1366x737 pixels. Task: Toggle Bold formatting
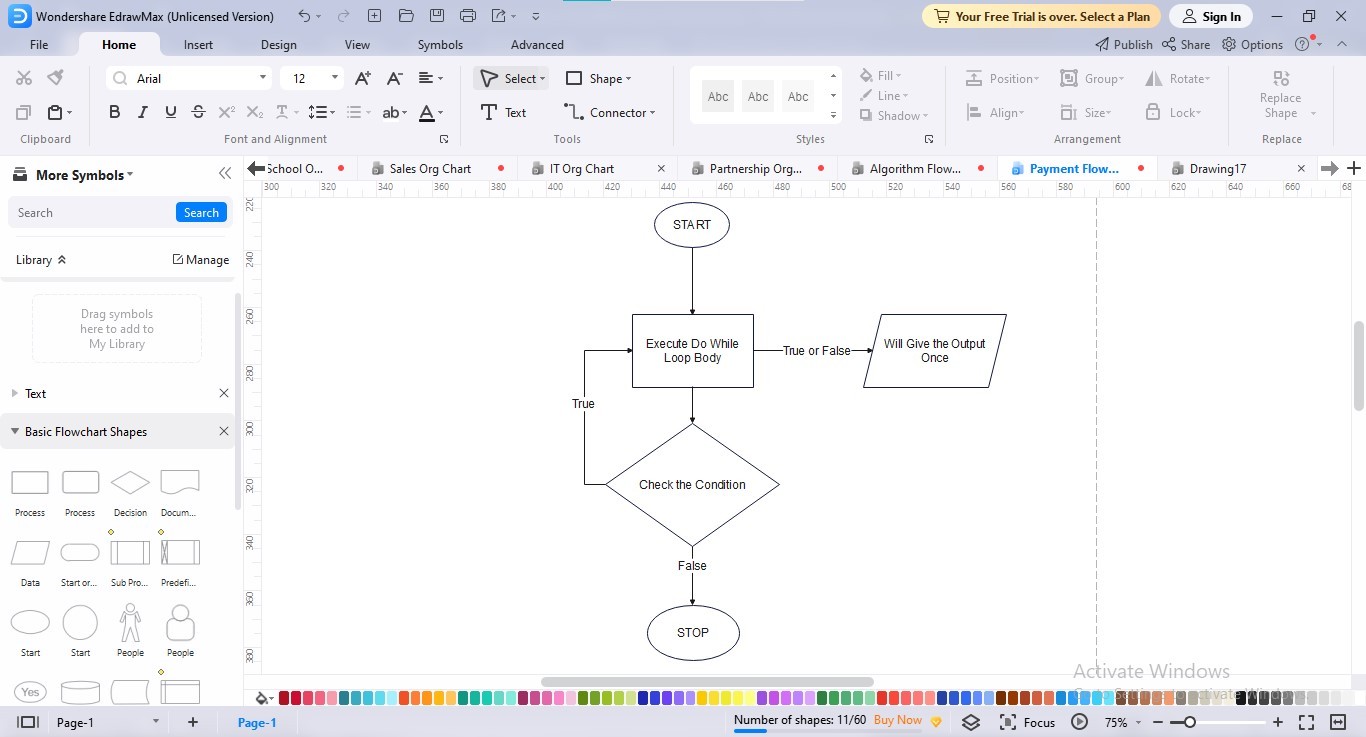[x=114, y=112]
